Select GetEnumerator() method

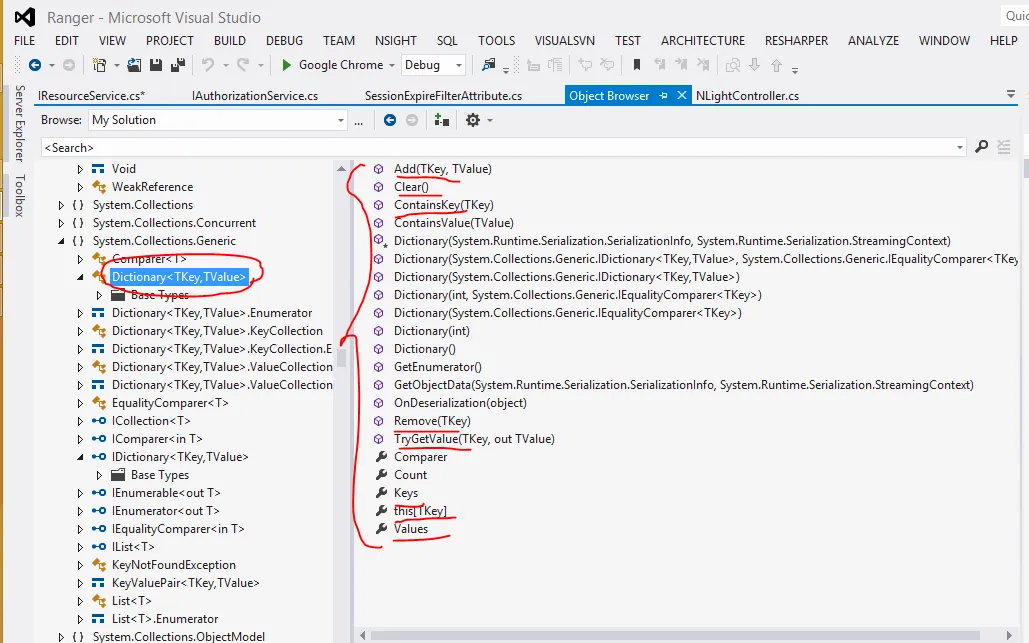[x=438, y=367]
